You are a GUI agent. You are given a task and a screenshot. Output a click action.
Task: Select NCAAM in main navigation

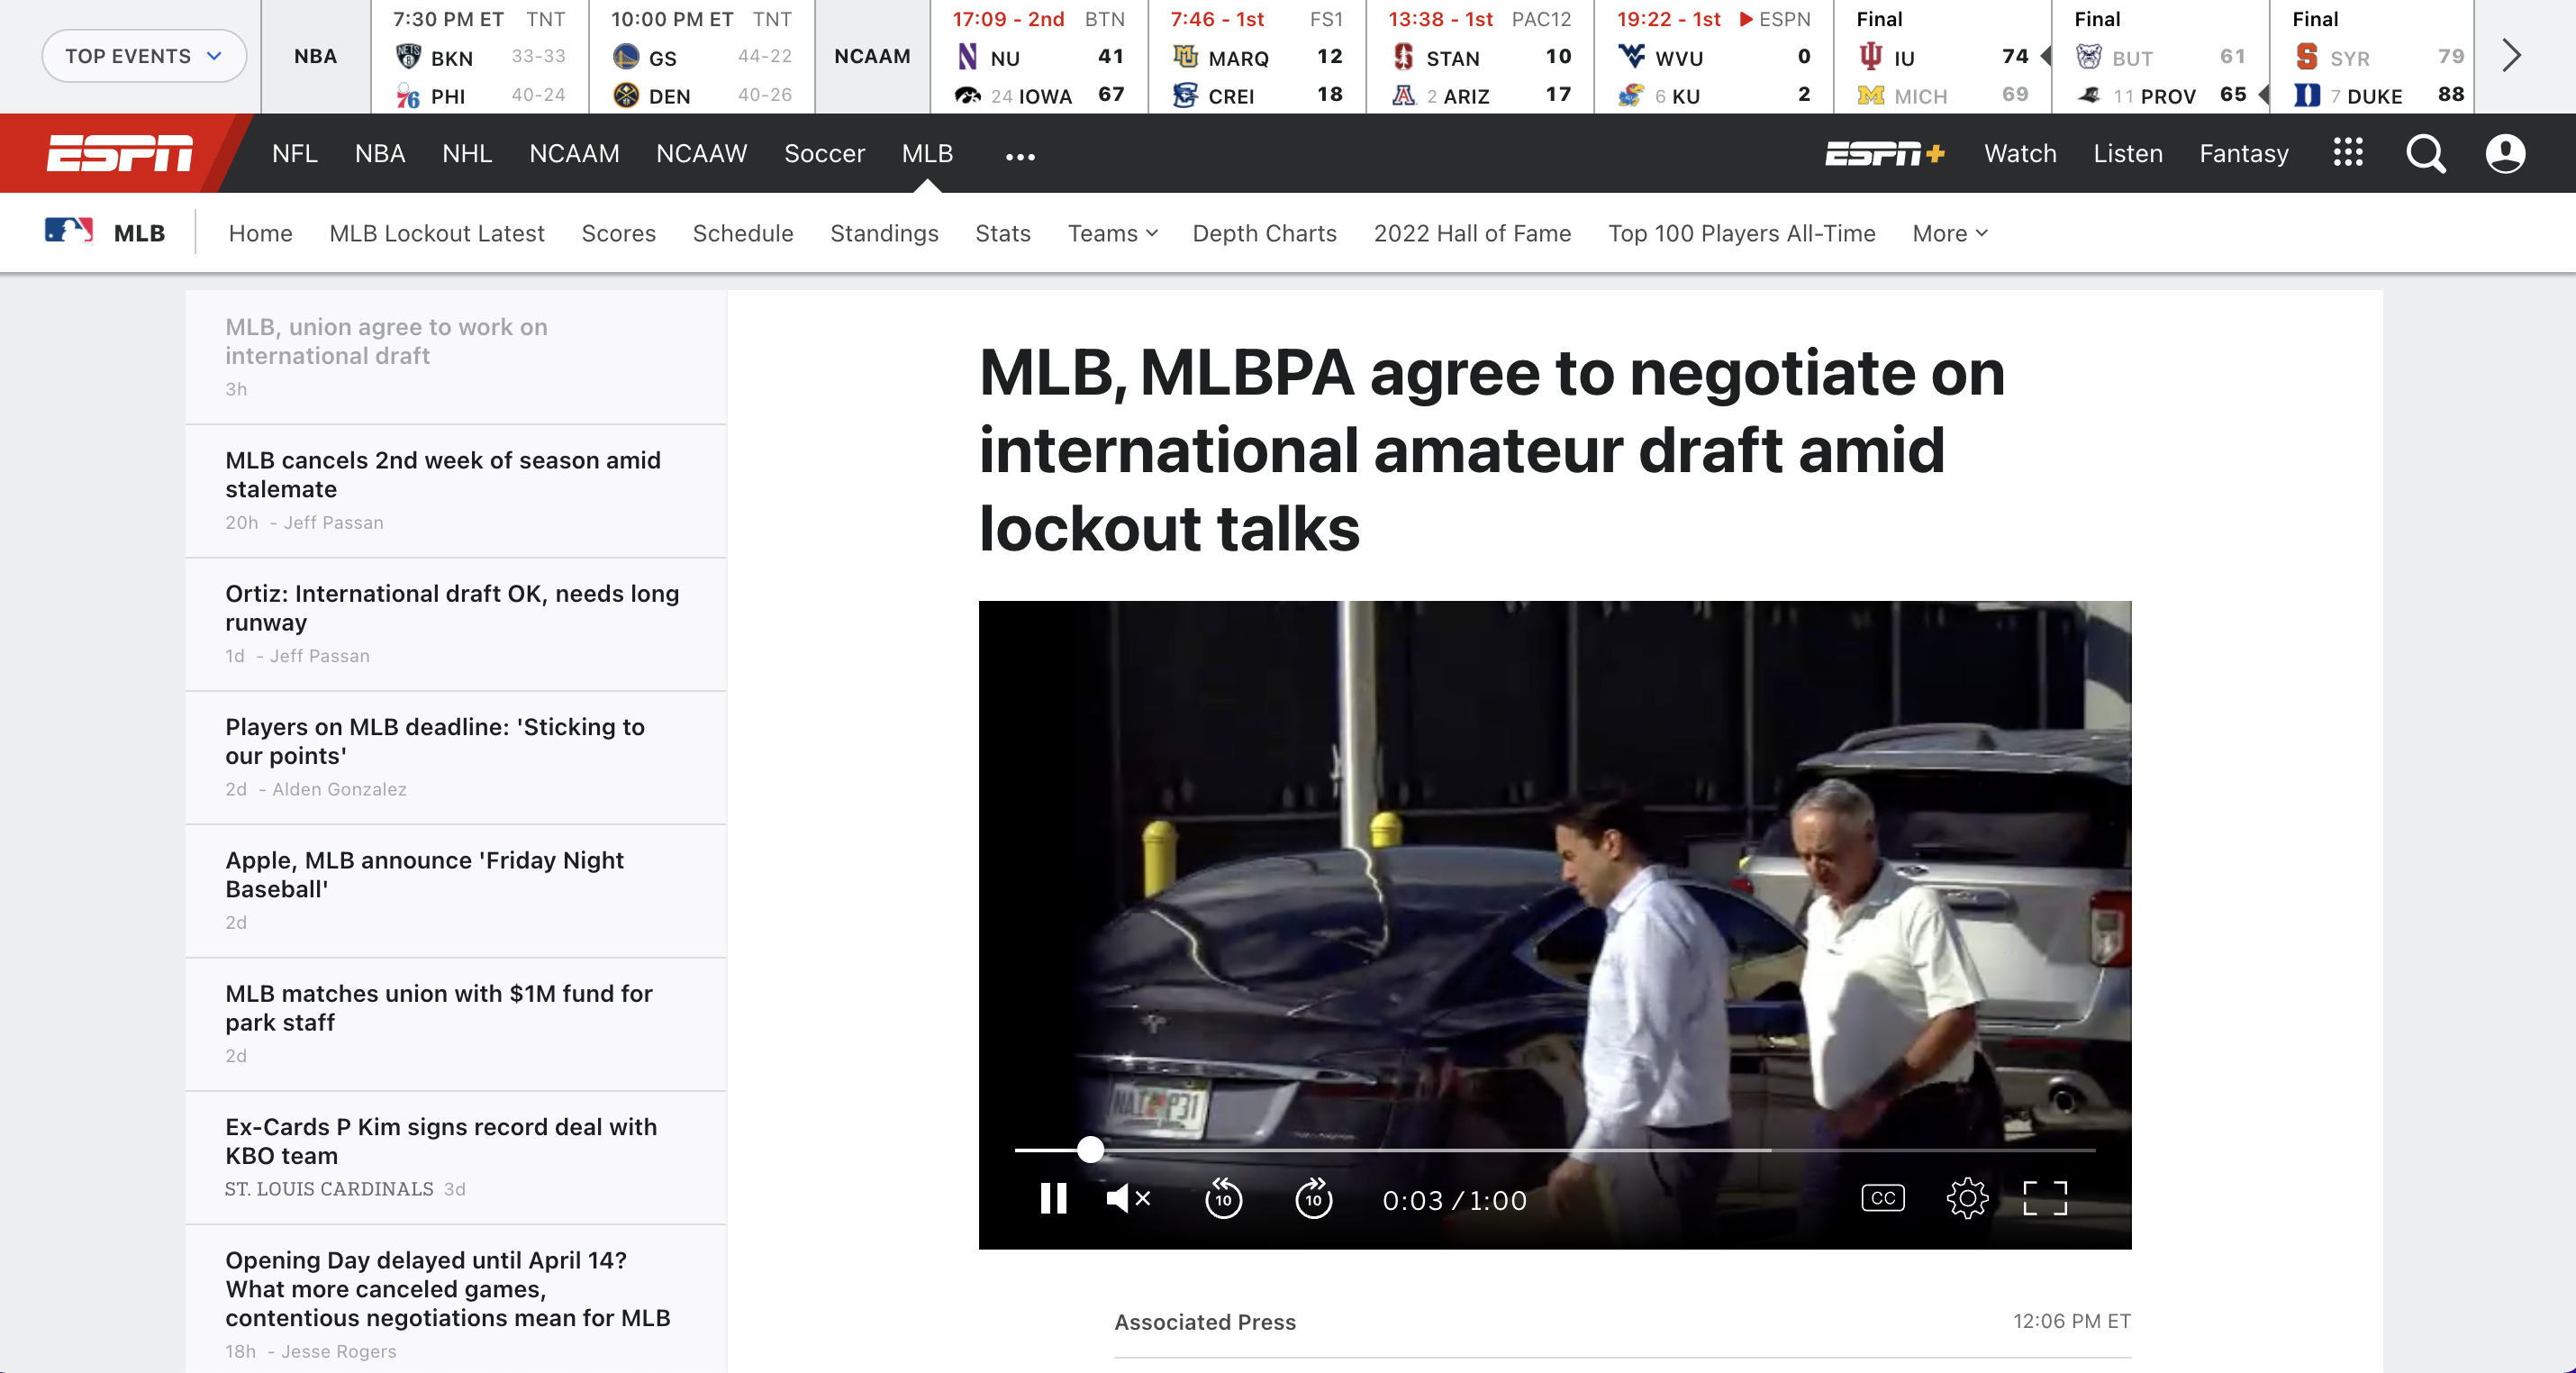(x=574, y=153)
